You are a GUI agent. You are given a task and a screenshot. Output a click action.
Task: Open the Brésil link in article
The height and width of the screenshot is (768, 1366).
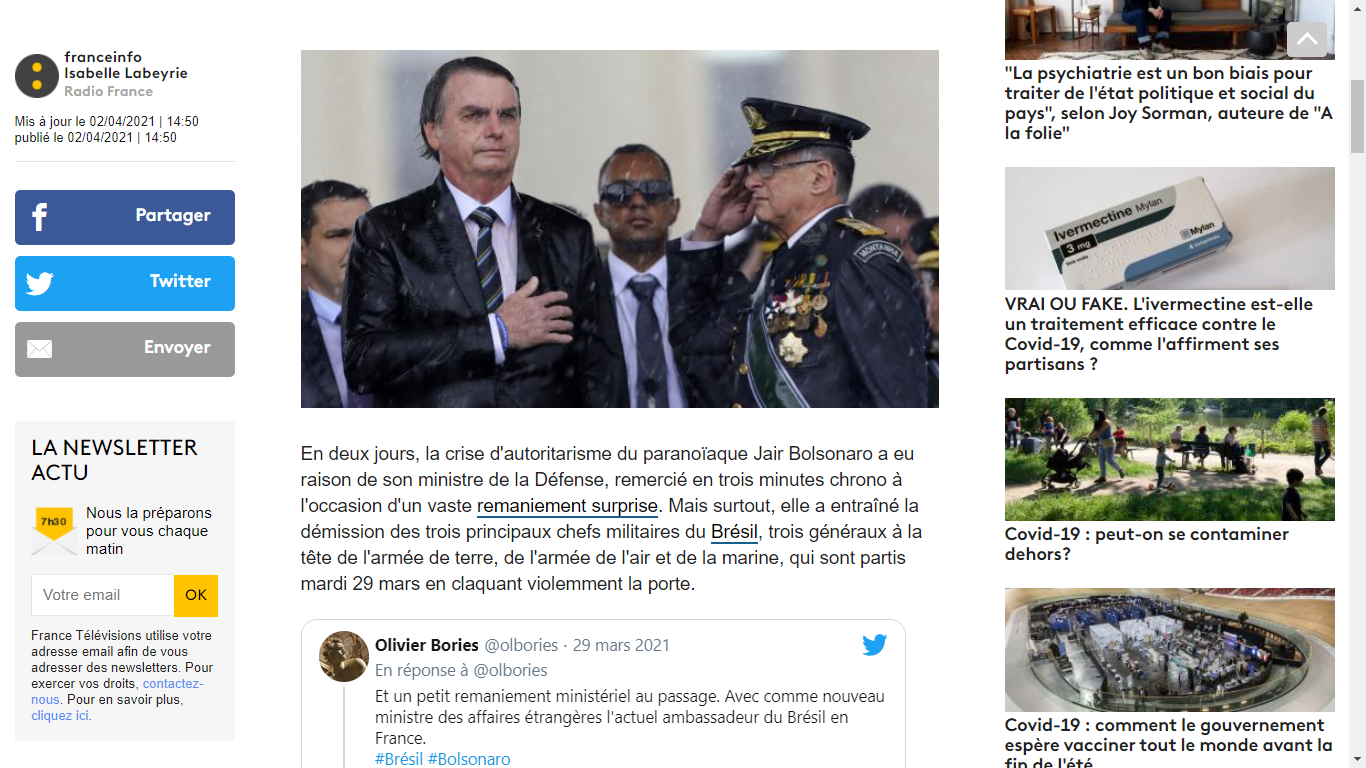click(735, 531)
